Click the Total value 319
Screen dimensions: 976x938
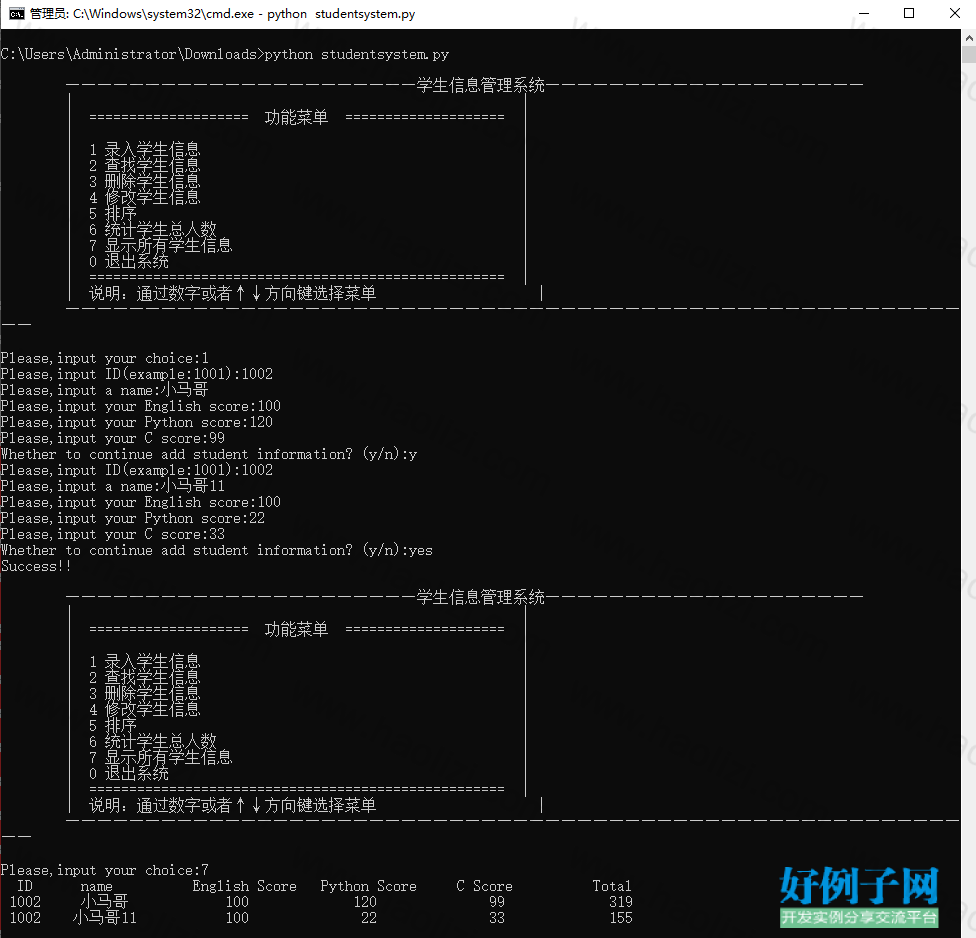pyautogui.click(x=621, y=902)
